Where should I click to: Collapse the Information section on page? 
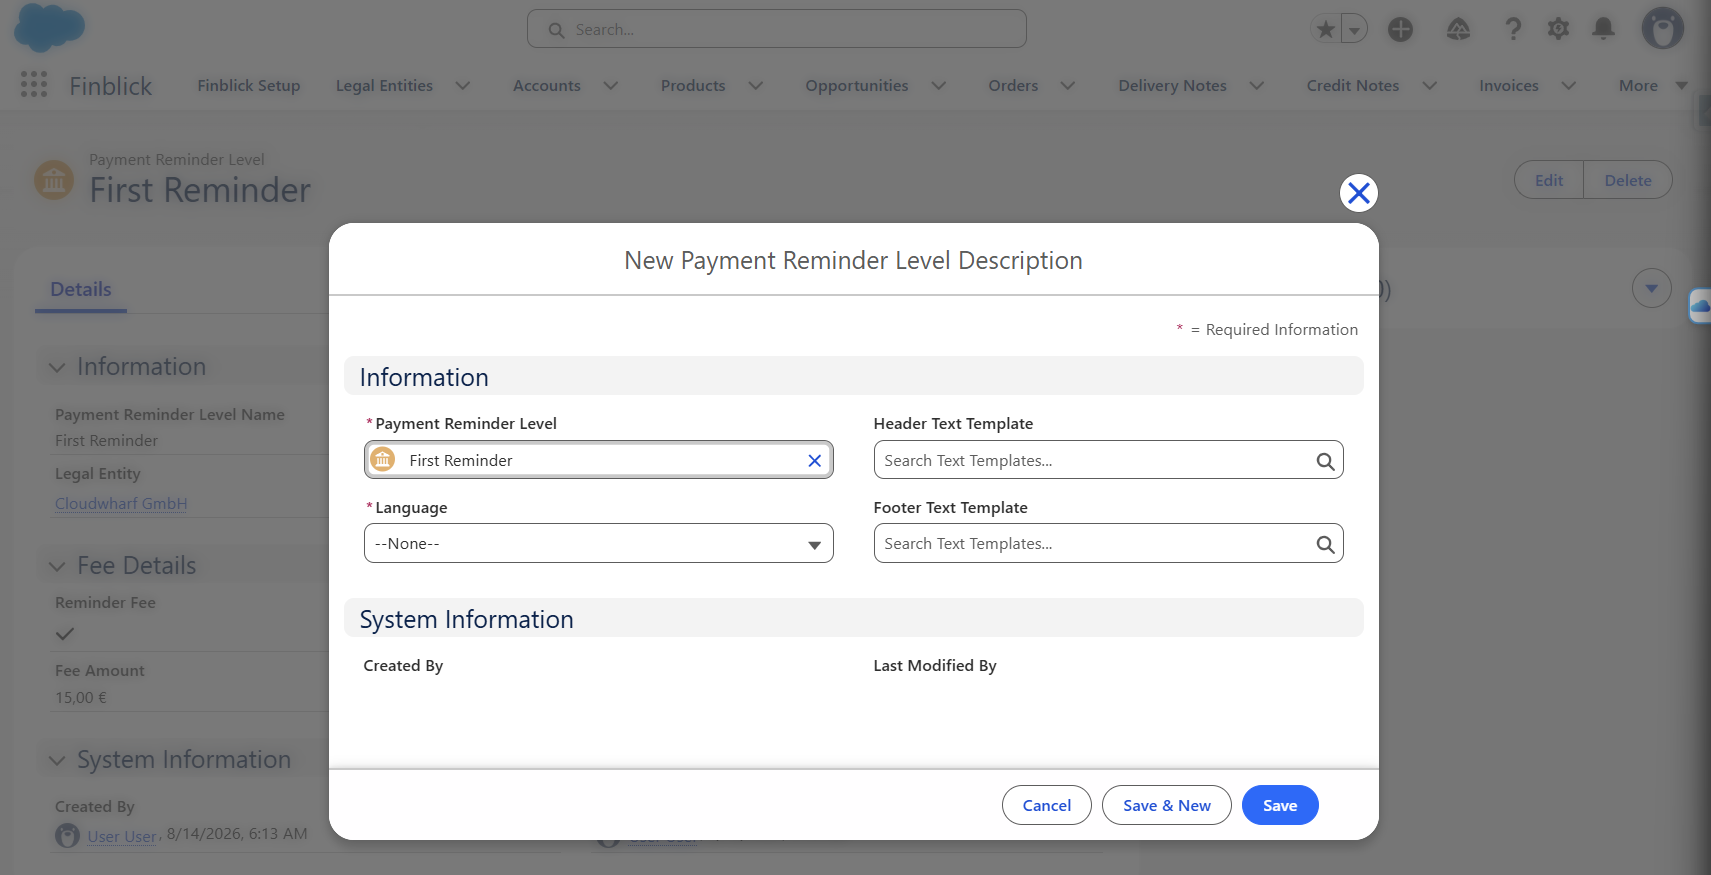point(57,368)
